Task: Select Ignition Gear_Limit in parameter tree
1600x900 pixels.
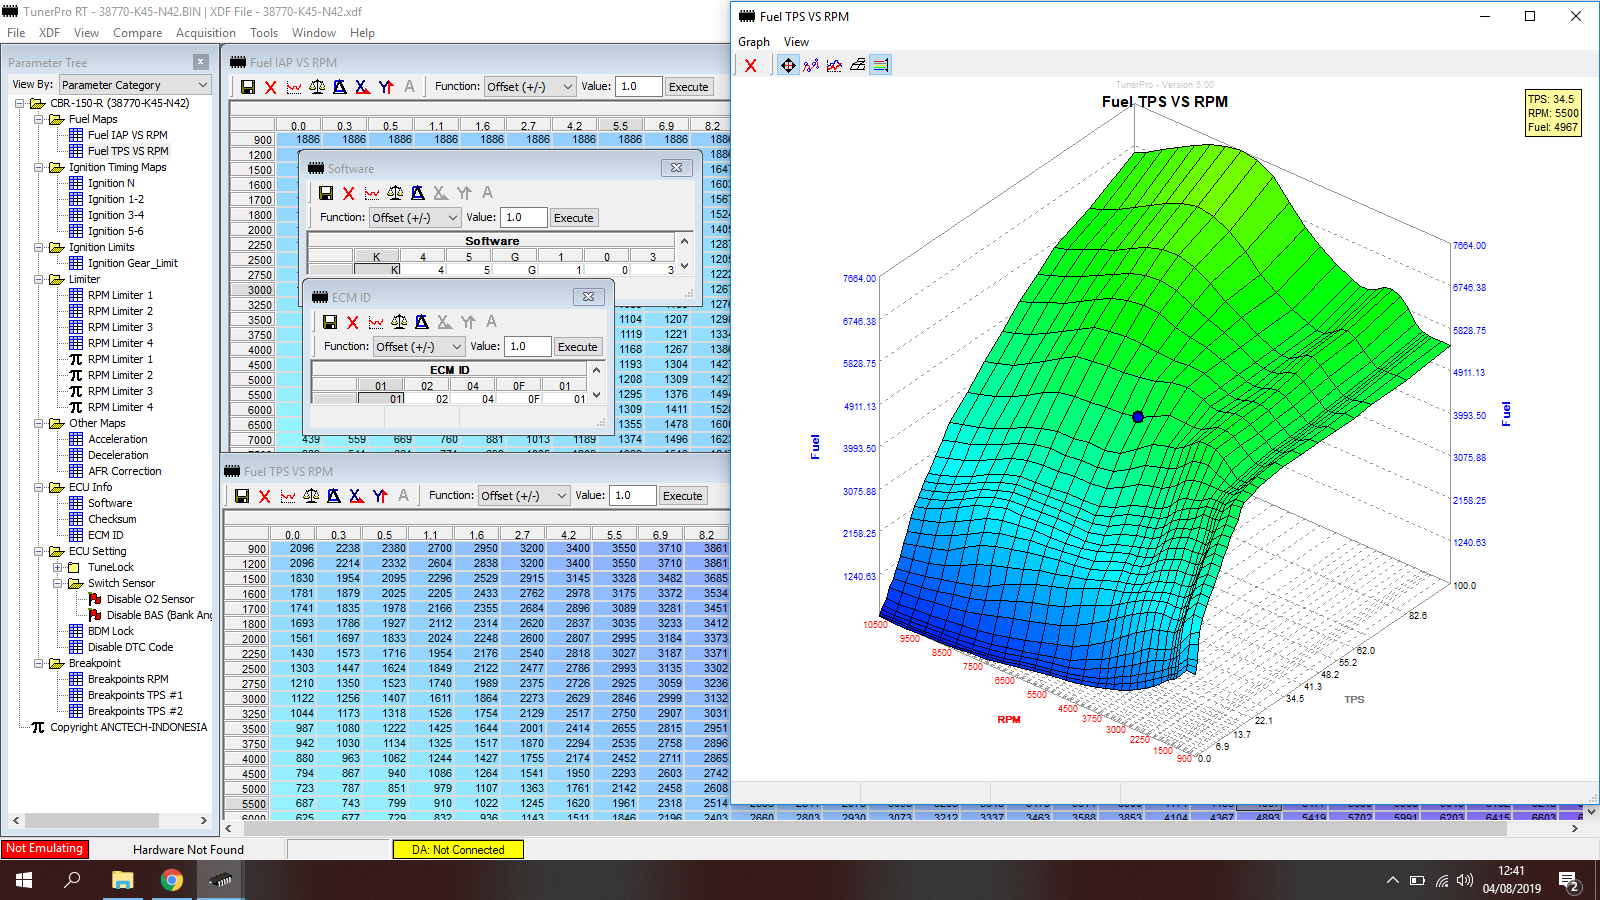Action: coord(132,263)
